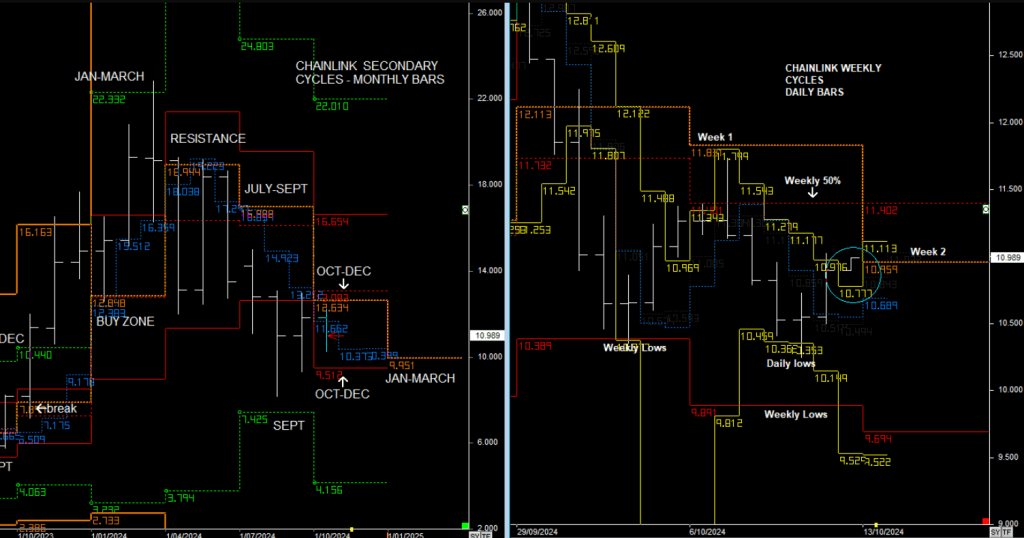The width and height of the screenshot is (1024, 538).
Task: Click the 24.803 green level value
Action: click(x=257, y=46)
